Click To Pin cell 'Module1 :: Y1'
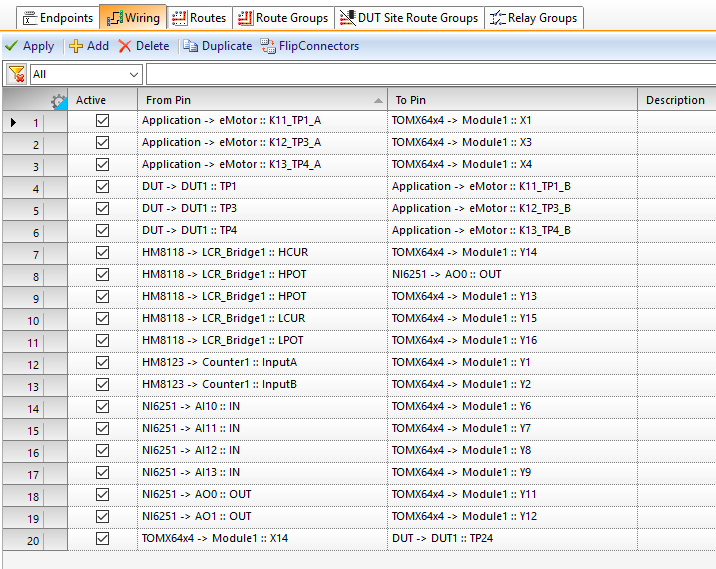 [512, 363]
